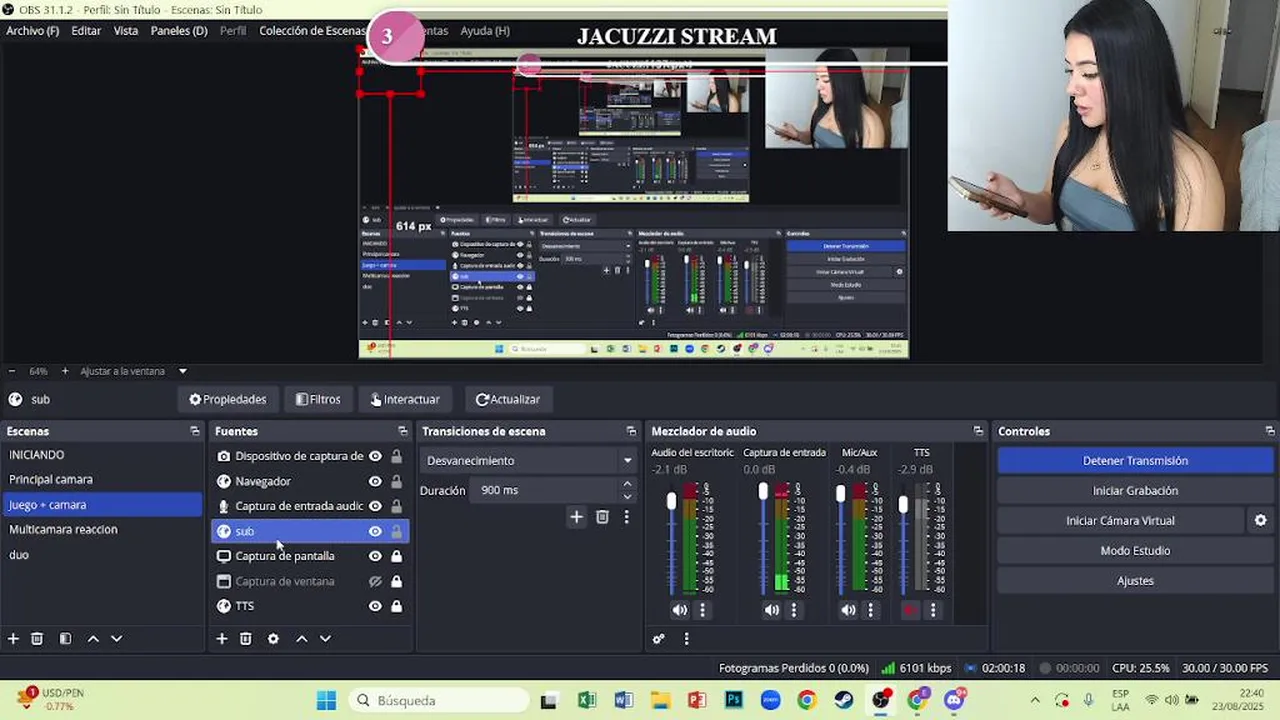1280x720 pixels.
Task: Open the Editar menu
Action: tap(86, 31)
